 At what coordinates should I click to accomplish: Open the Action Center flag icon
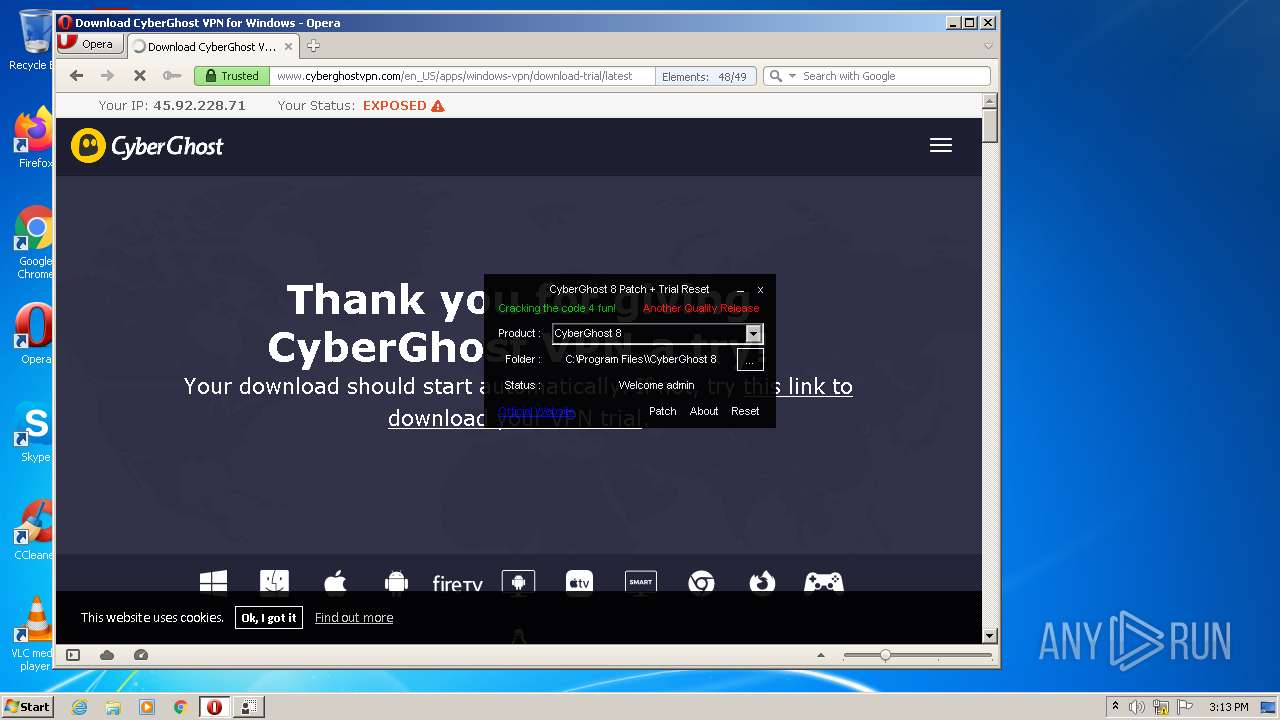click(1185, 707)
